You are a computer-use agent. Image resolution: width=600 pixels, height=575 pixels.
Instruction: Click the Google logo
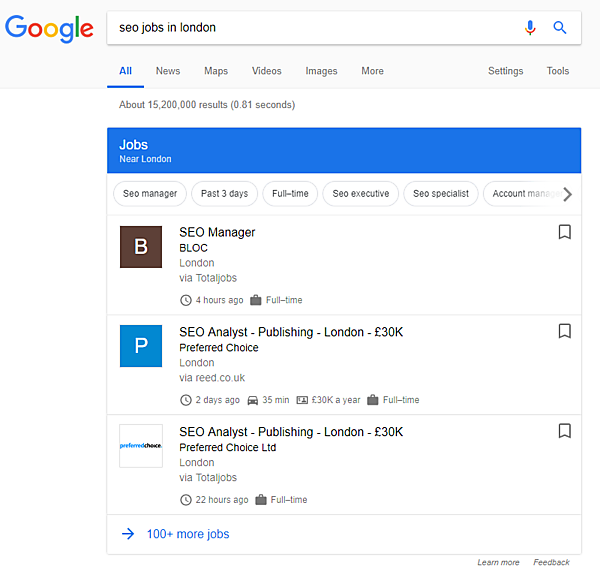49,29
